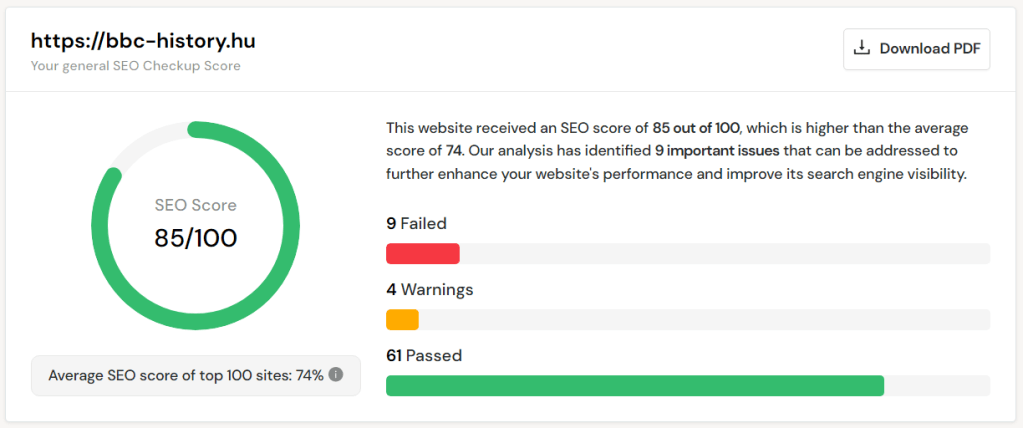Click the green Passed progress bar
The width and height of the screenshot is (1023, 428).
[x=634, y=386]
